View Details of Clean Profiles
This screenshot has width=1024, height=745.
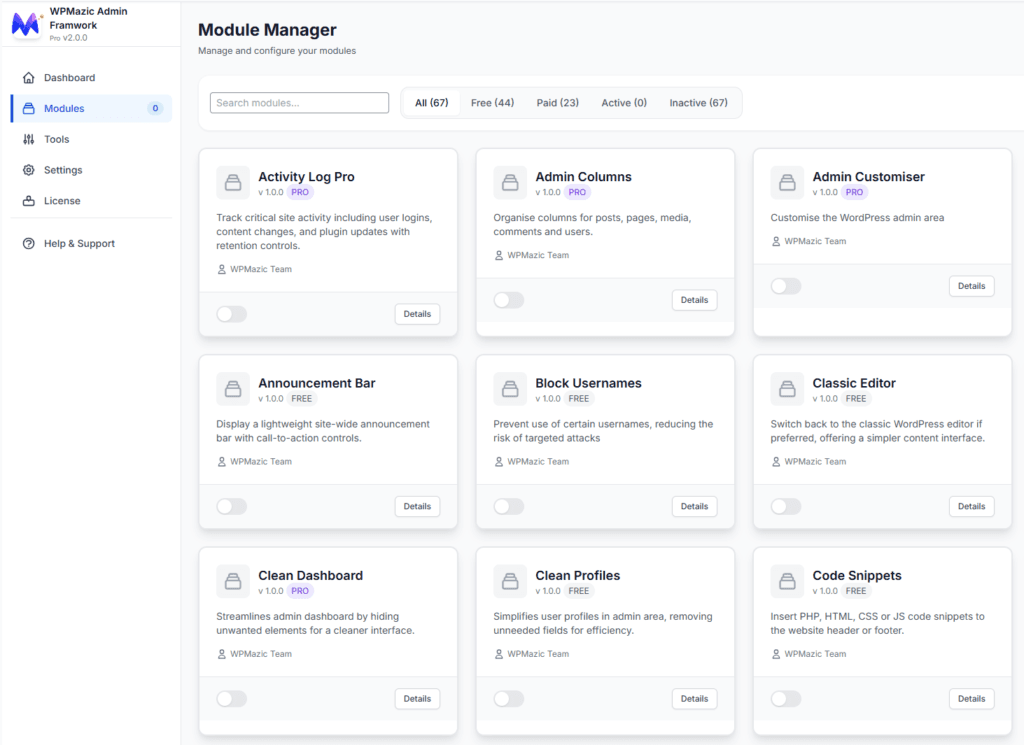(694, 699)
